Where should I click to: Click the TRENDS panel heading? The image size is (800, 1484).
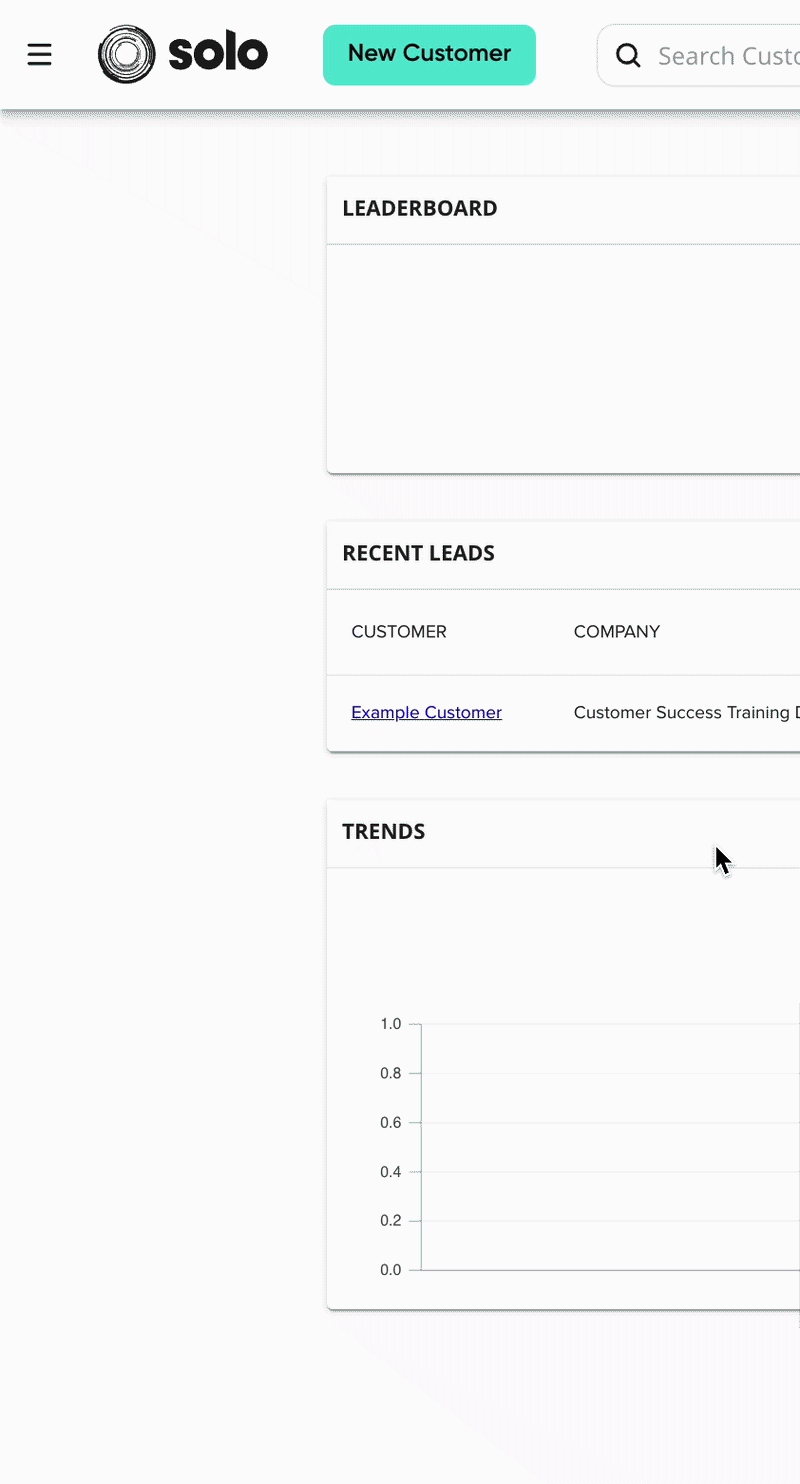383,831
